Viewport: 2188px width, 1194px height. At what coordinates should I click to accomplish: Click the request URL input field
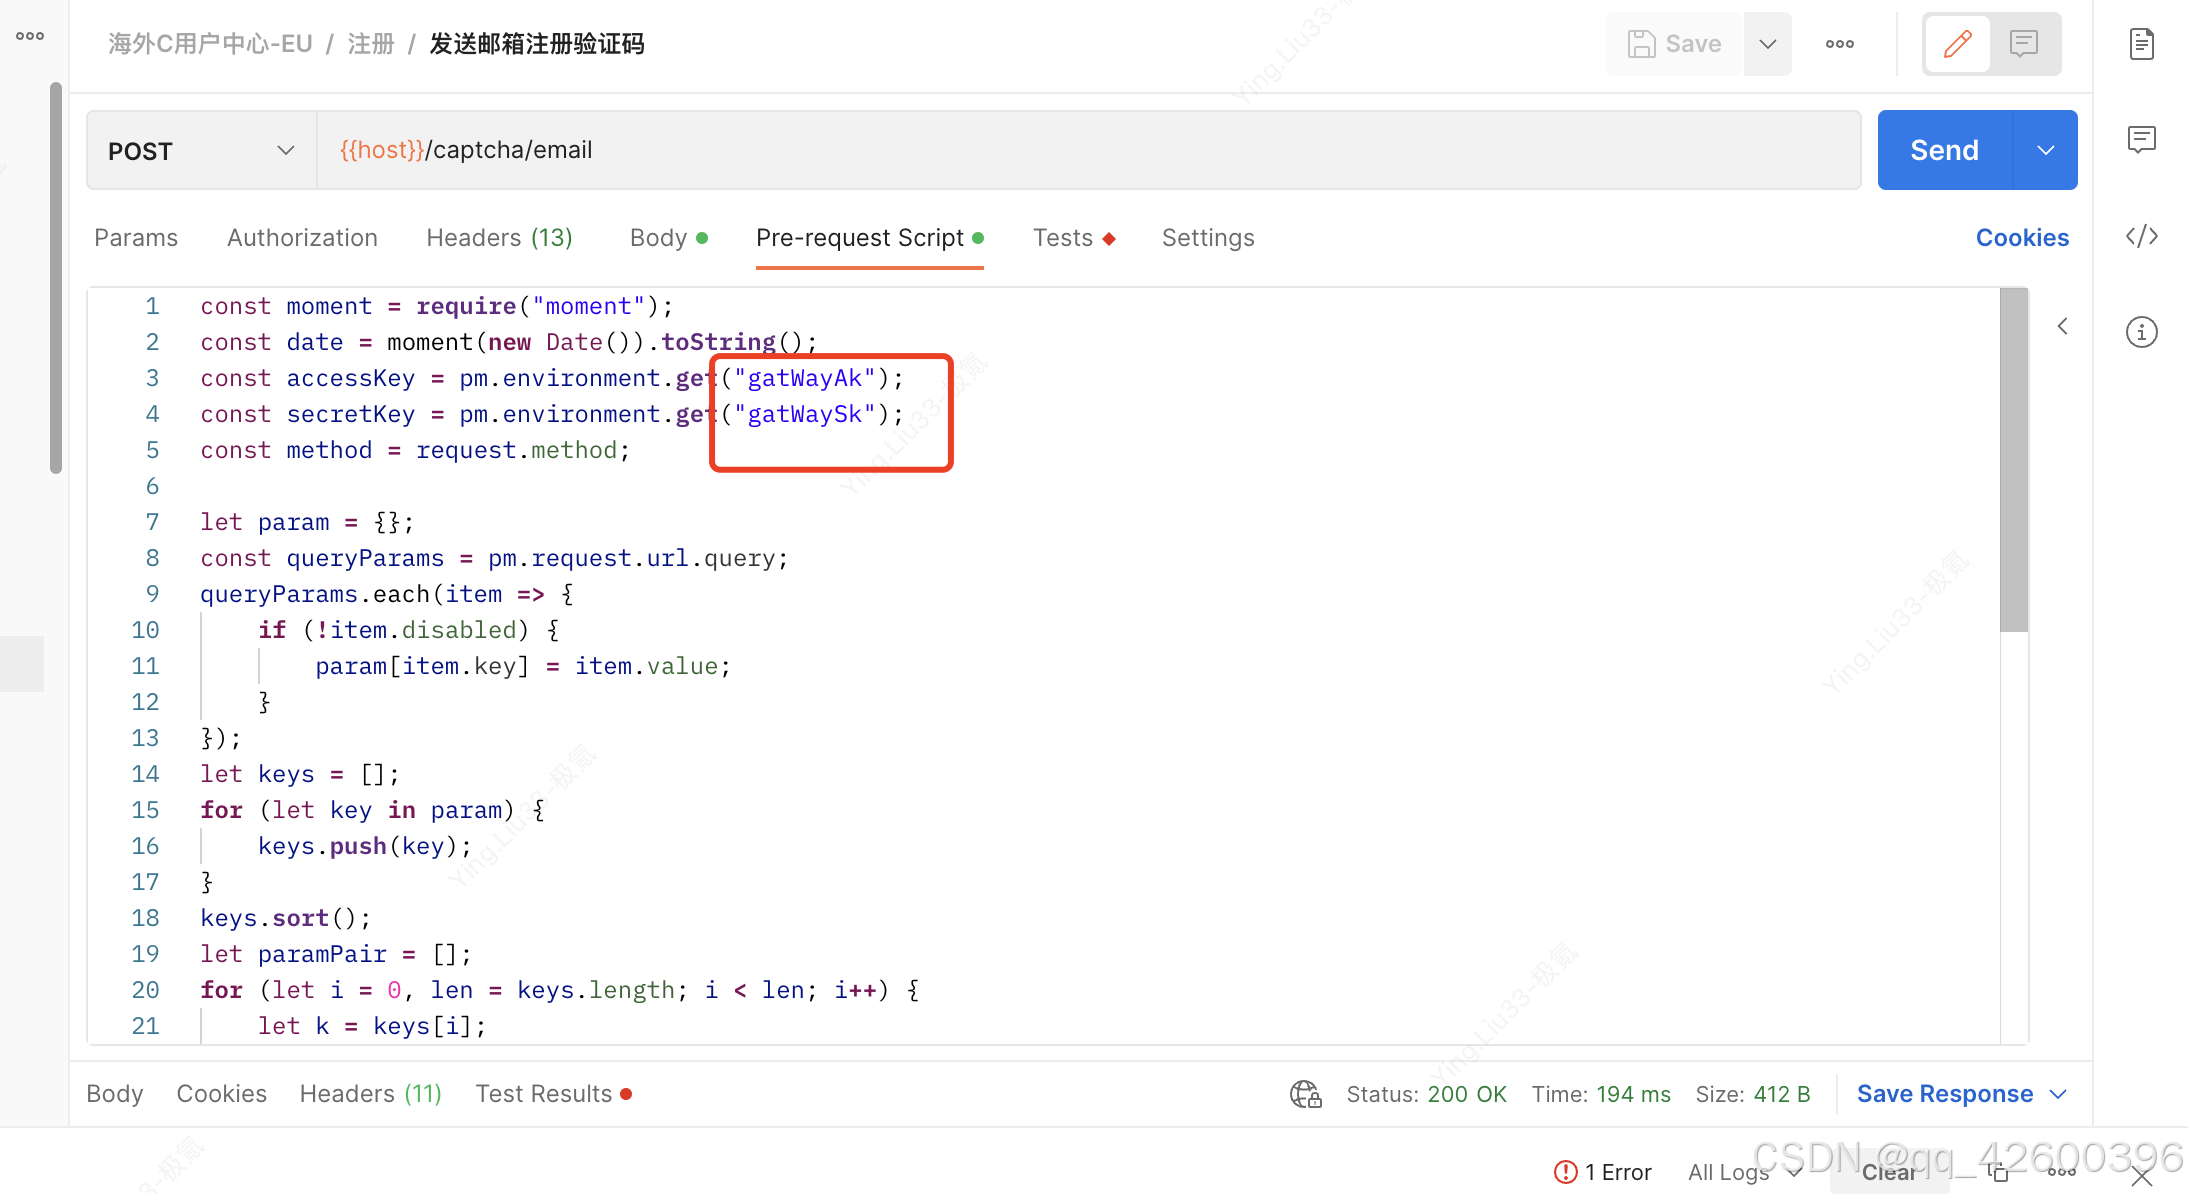click(1088, 150)
